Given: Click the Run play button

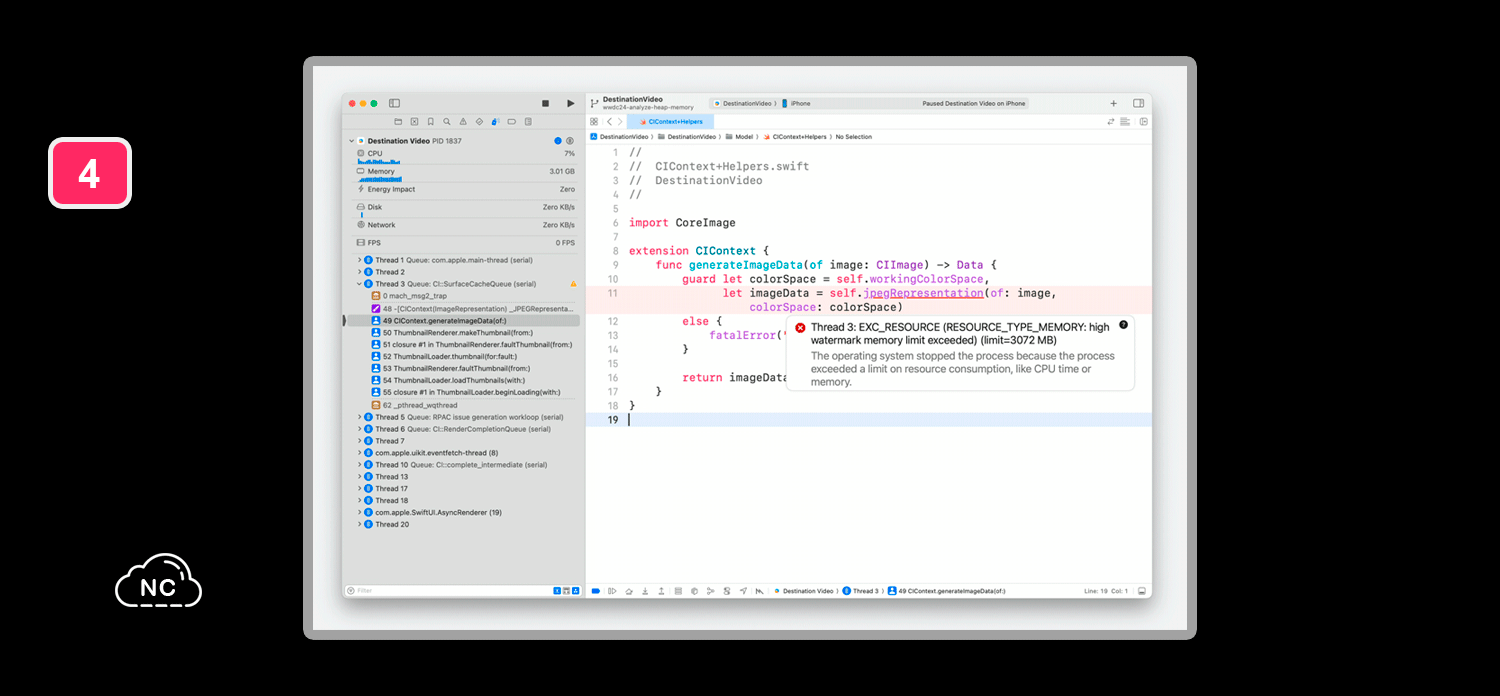Looking at the screenshot, I should pos(571,103).
